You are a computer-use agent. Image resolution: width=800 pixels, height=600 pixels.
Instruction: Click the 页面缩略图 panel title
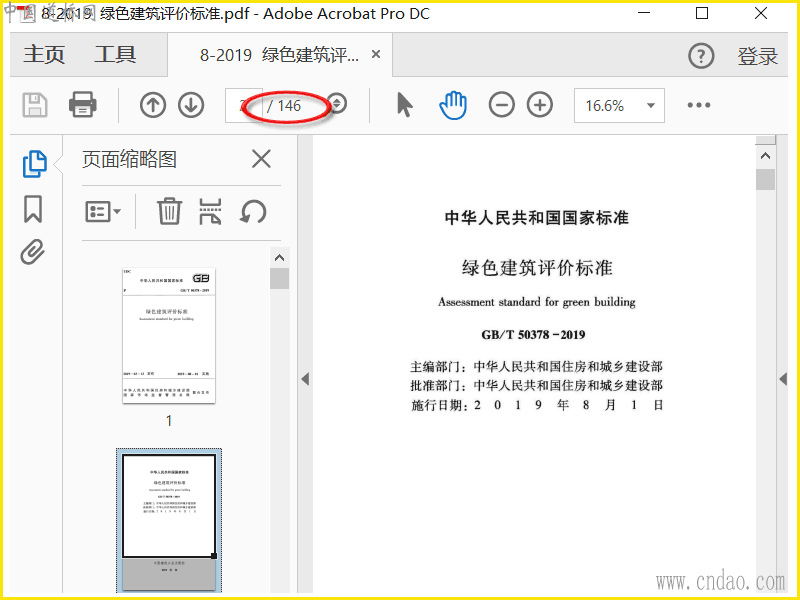130,160
